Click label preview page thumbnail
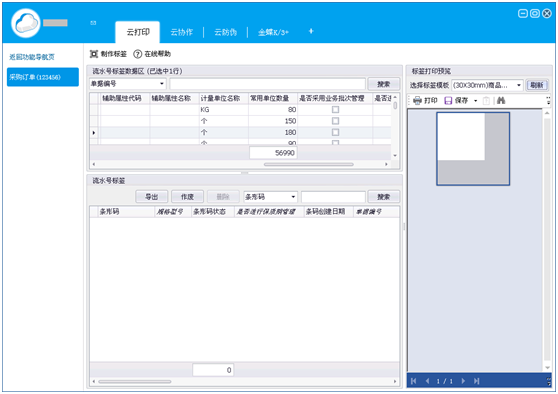Viewport: 558px width, 394px height. (473, 149)
